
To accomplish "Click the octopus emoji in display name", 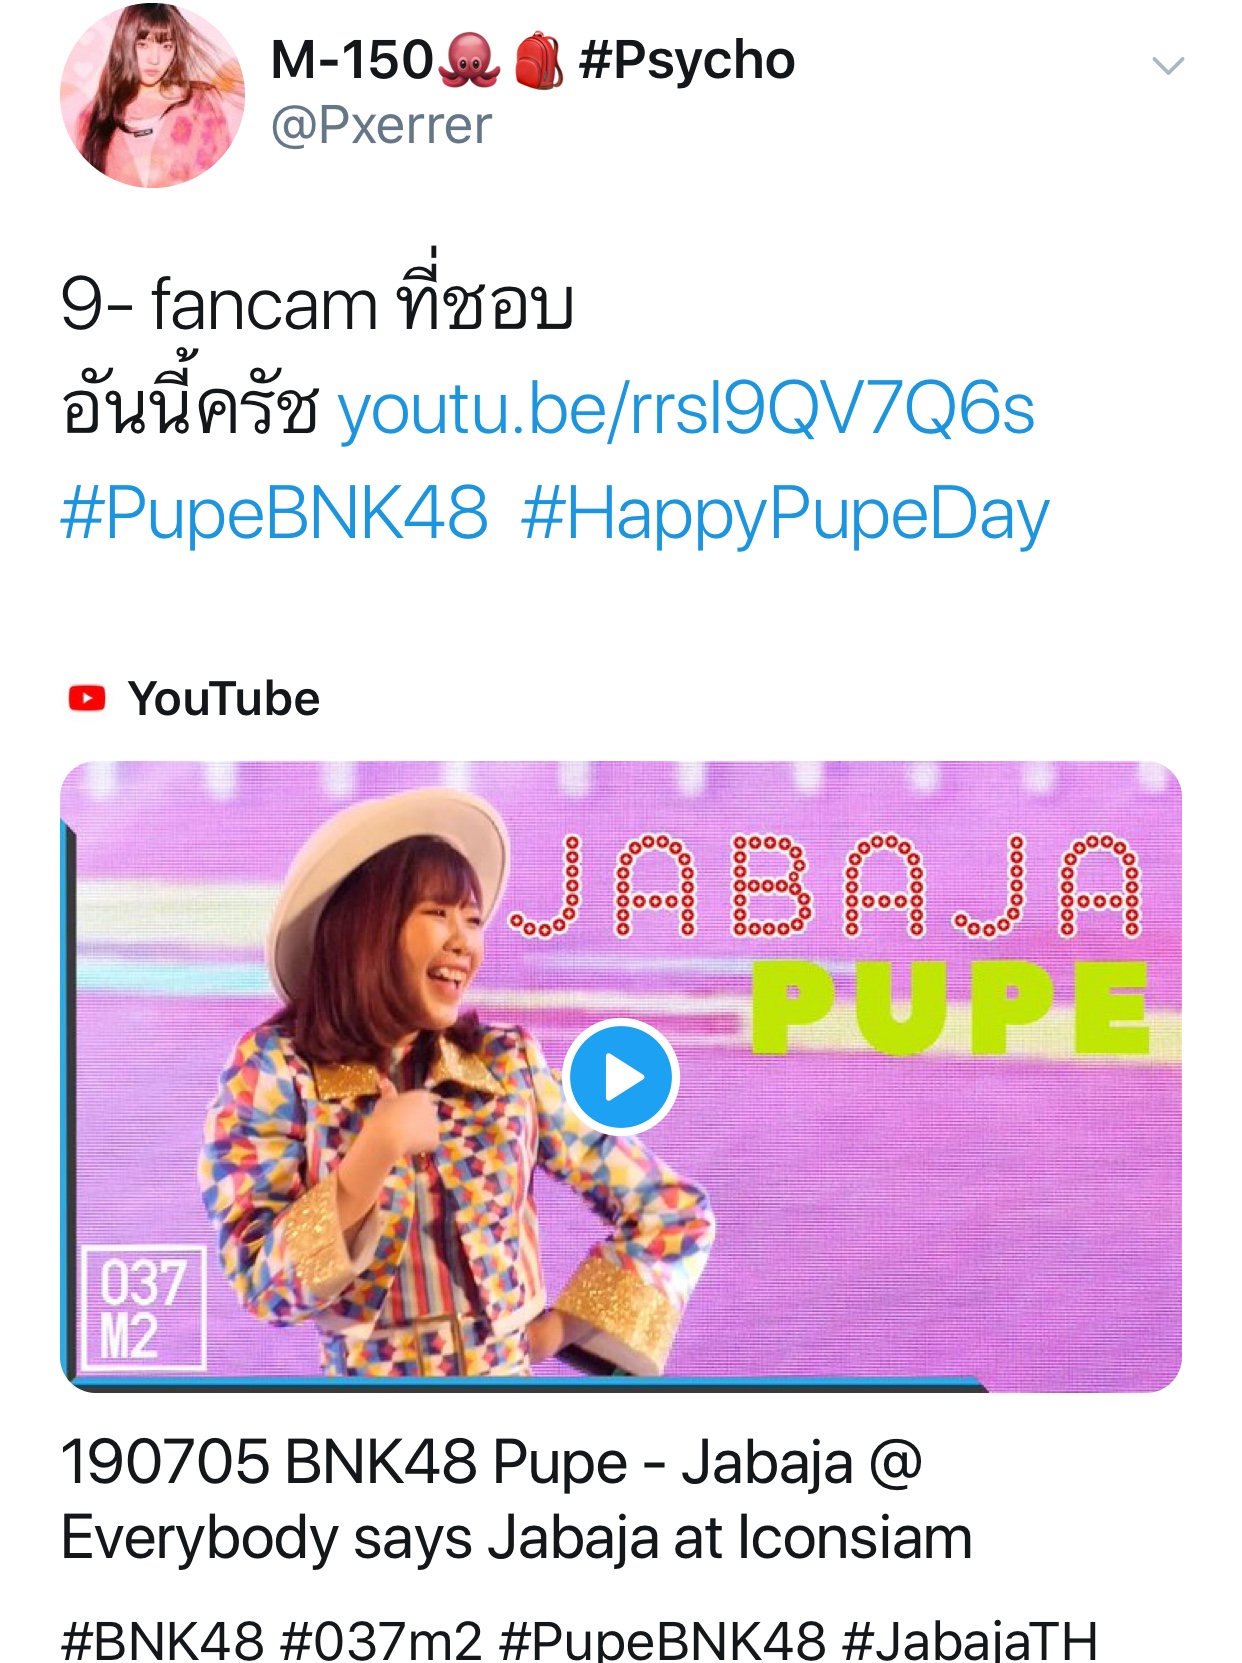I will click(x=470, y=60).
